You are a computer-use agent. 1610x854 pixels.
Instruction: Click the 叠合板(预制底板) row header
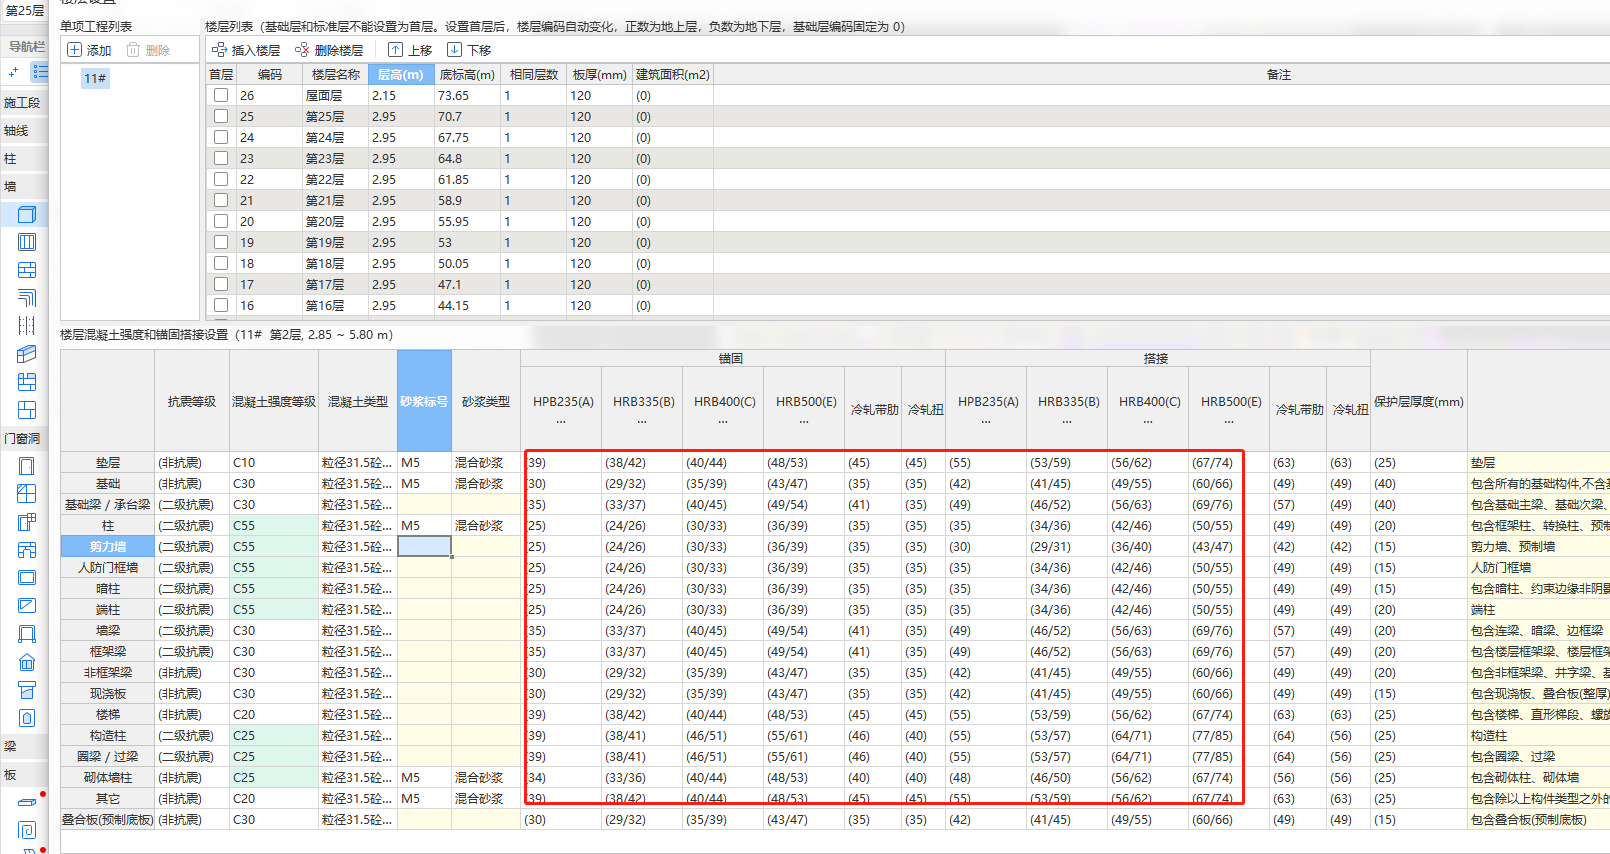click(x=108, y=819)
